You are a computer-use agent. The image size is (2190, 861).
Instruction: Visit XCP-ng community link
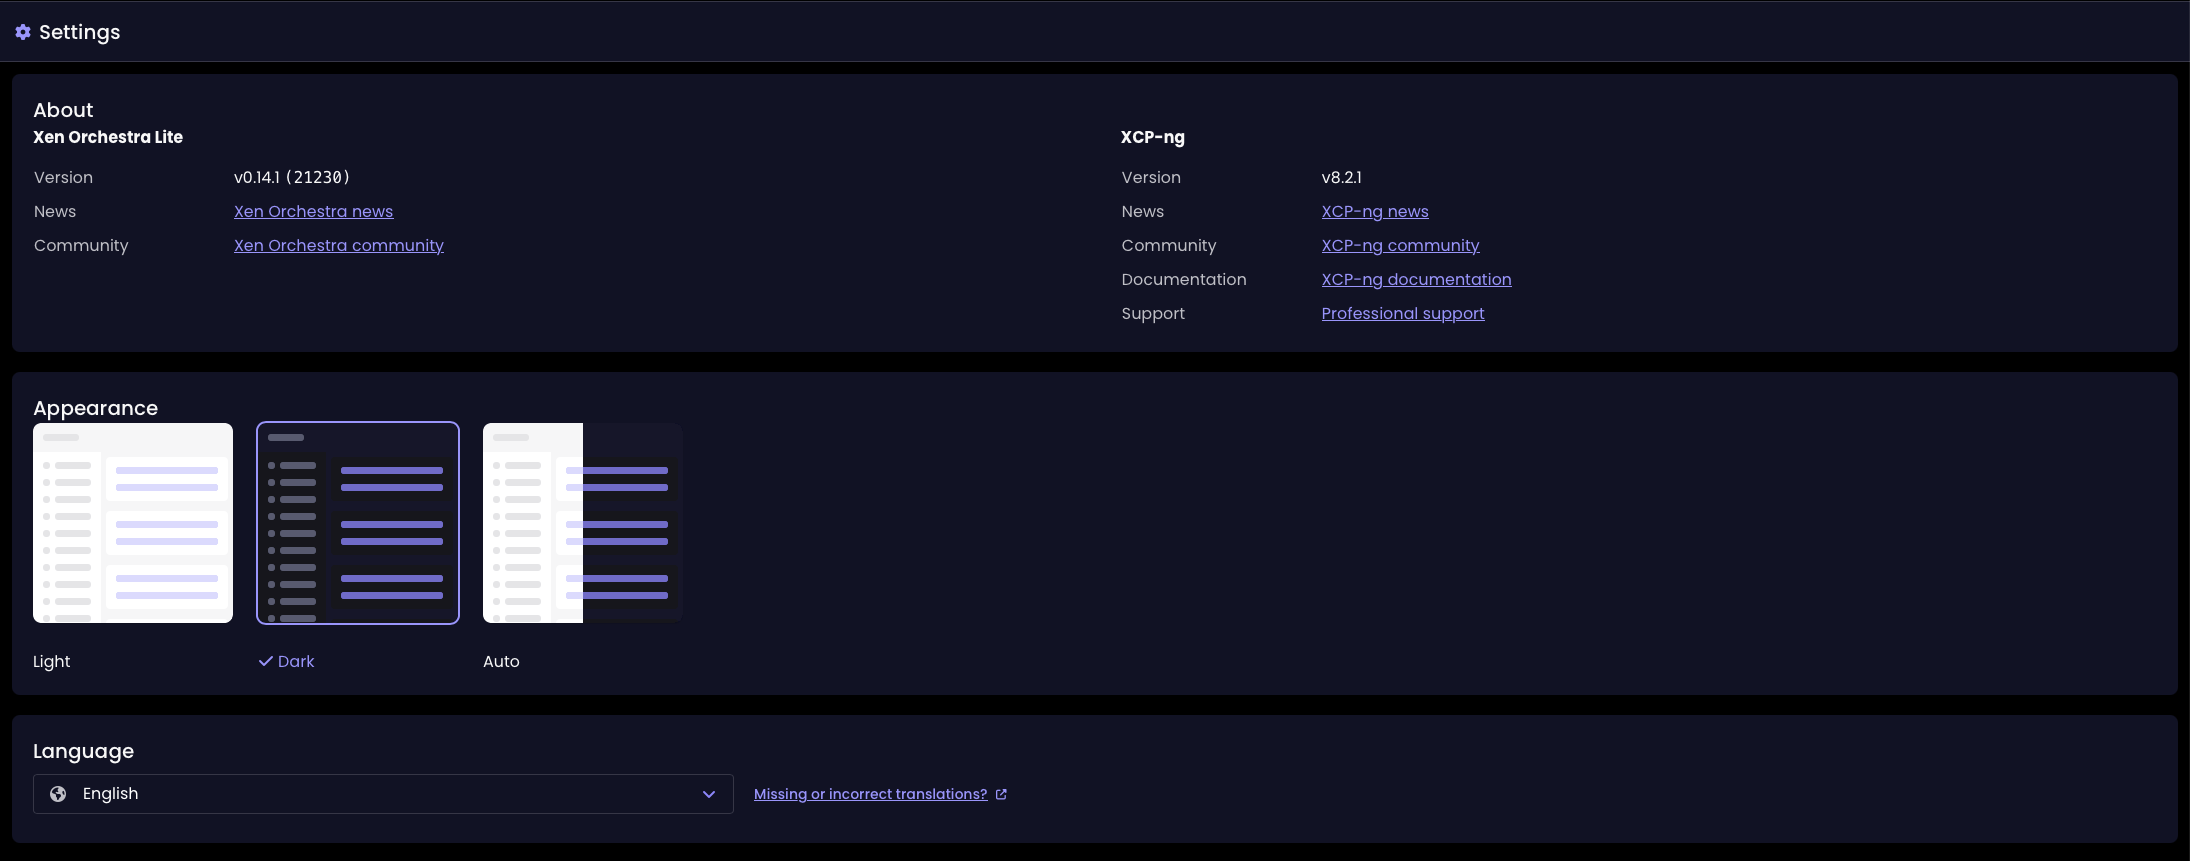click(x=1400, y=245)
